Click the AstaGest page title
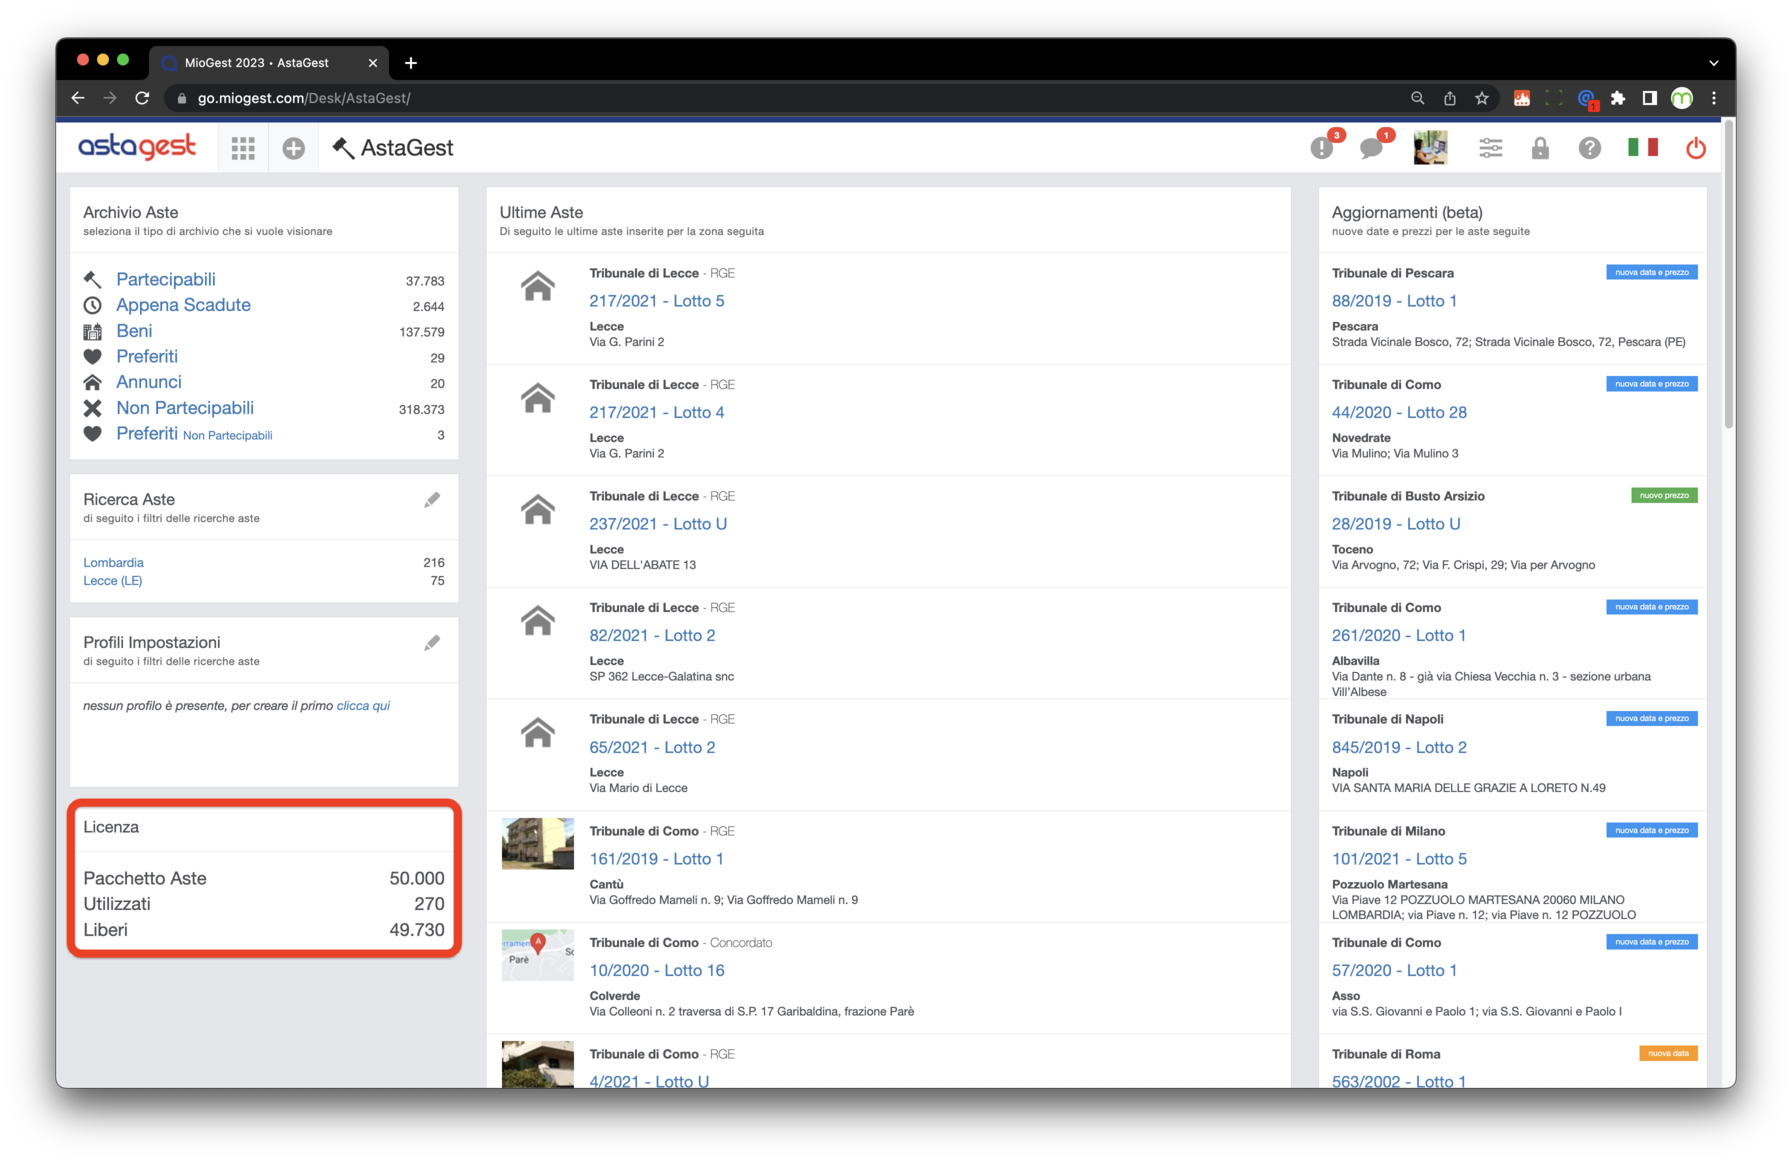This screenshot has height=1162, width=1792. point(407,148)
